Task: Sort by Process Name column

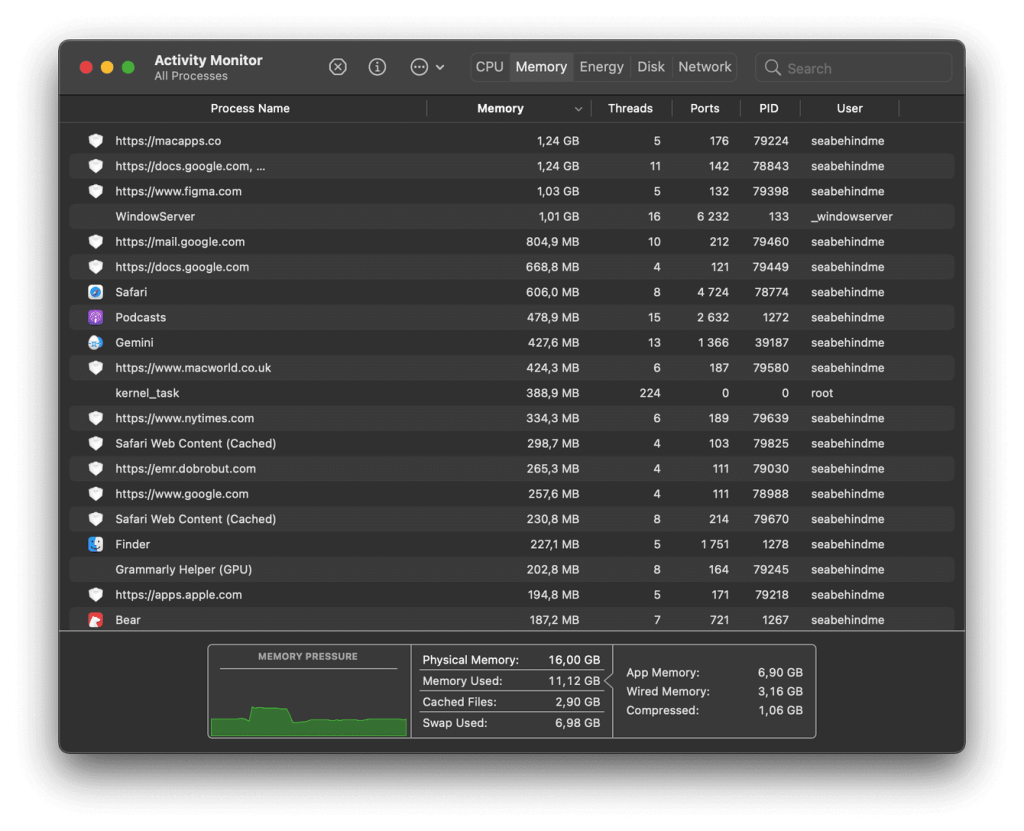Action: 249,108
